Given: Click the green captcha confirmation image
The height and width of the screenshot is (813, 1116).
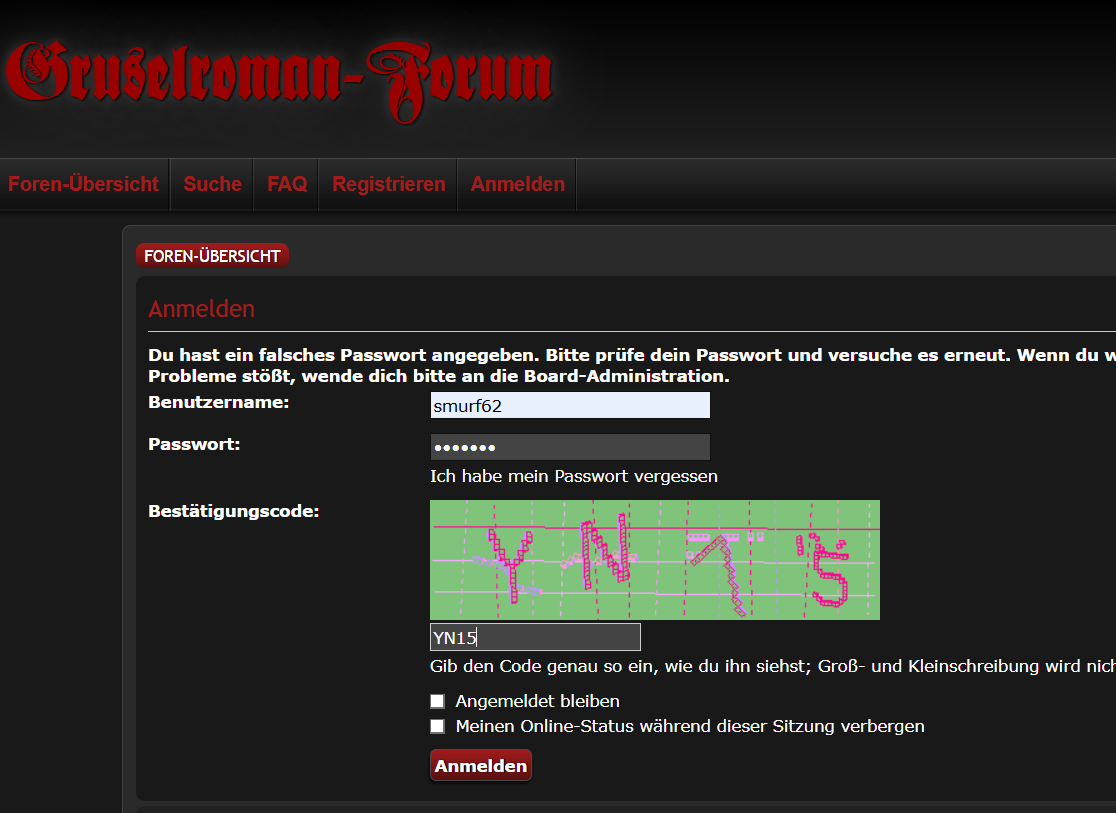Looking at the screenshot, I should point(654,559).
